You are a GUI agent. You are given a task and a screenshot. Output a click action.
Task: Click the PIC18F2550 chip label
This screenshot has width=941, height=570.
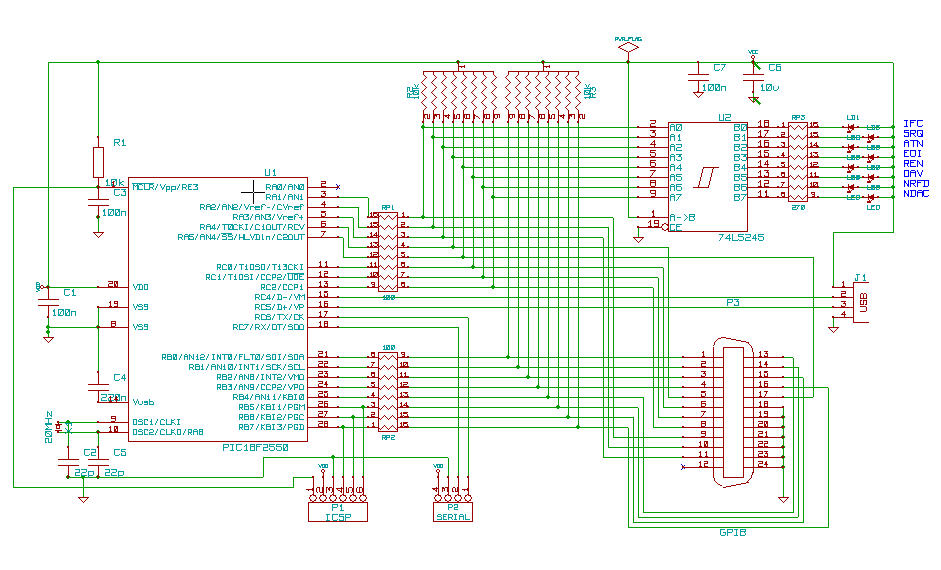pos(255,448)
